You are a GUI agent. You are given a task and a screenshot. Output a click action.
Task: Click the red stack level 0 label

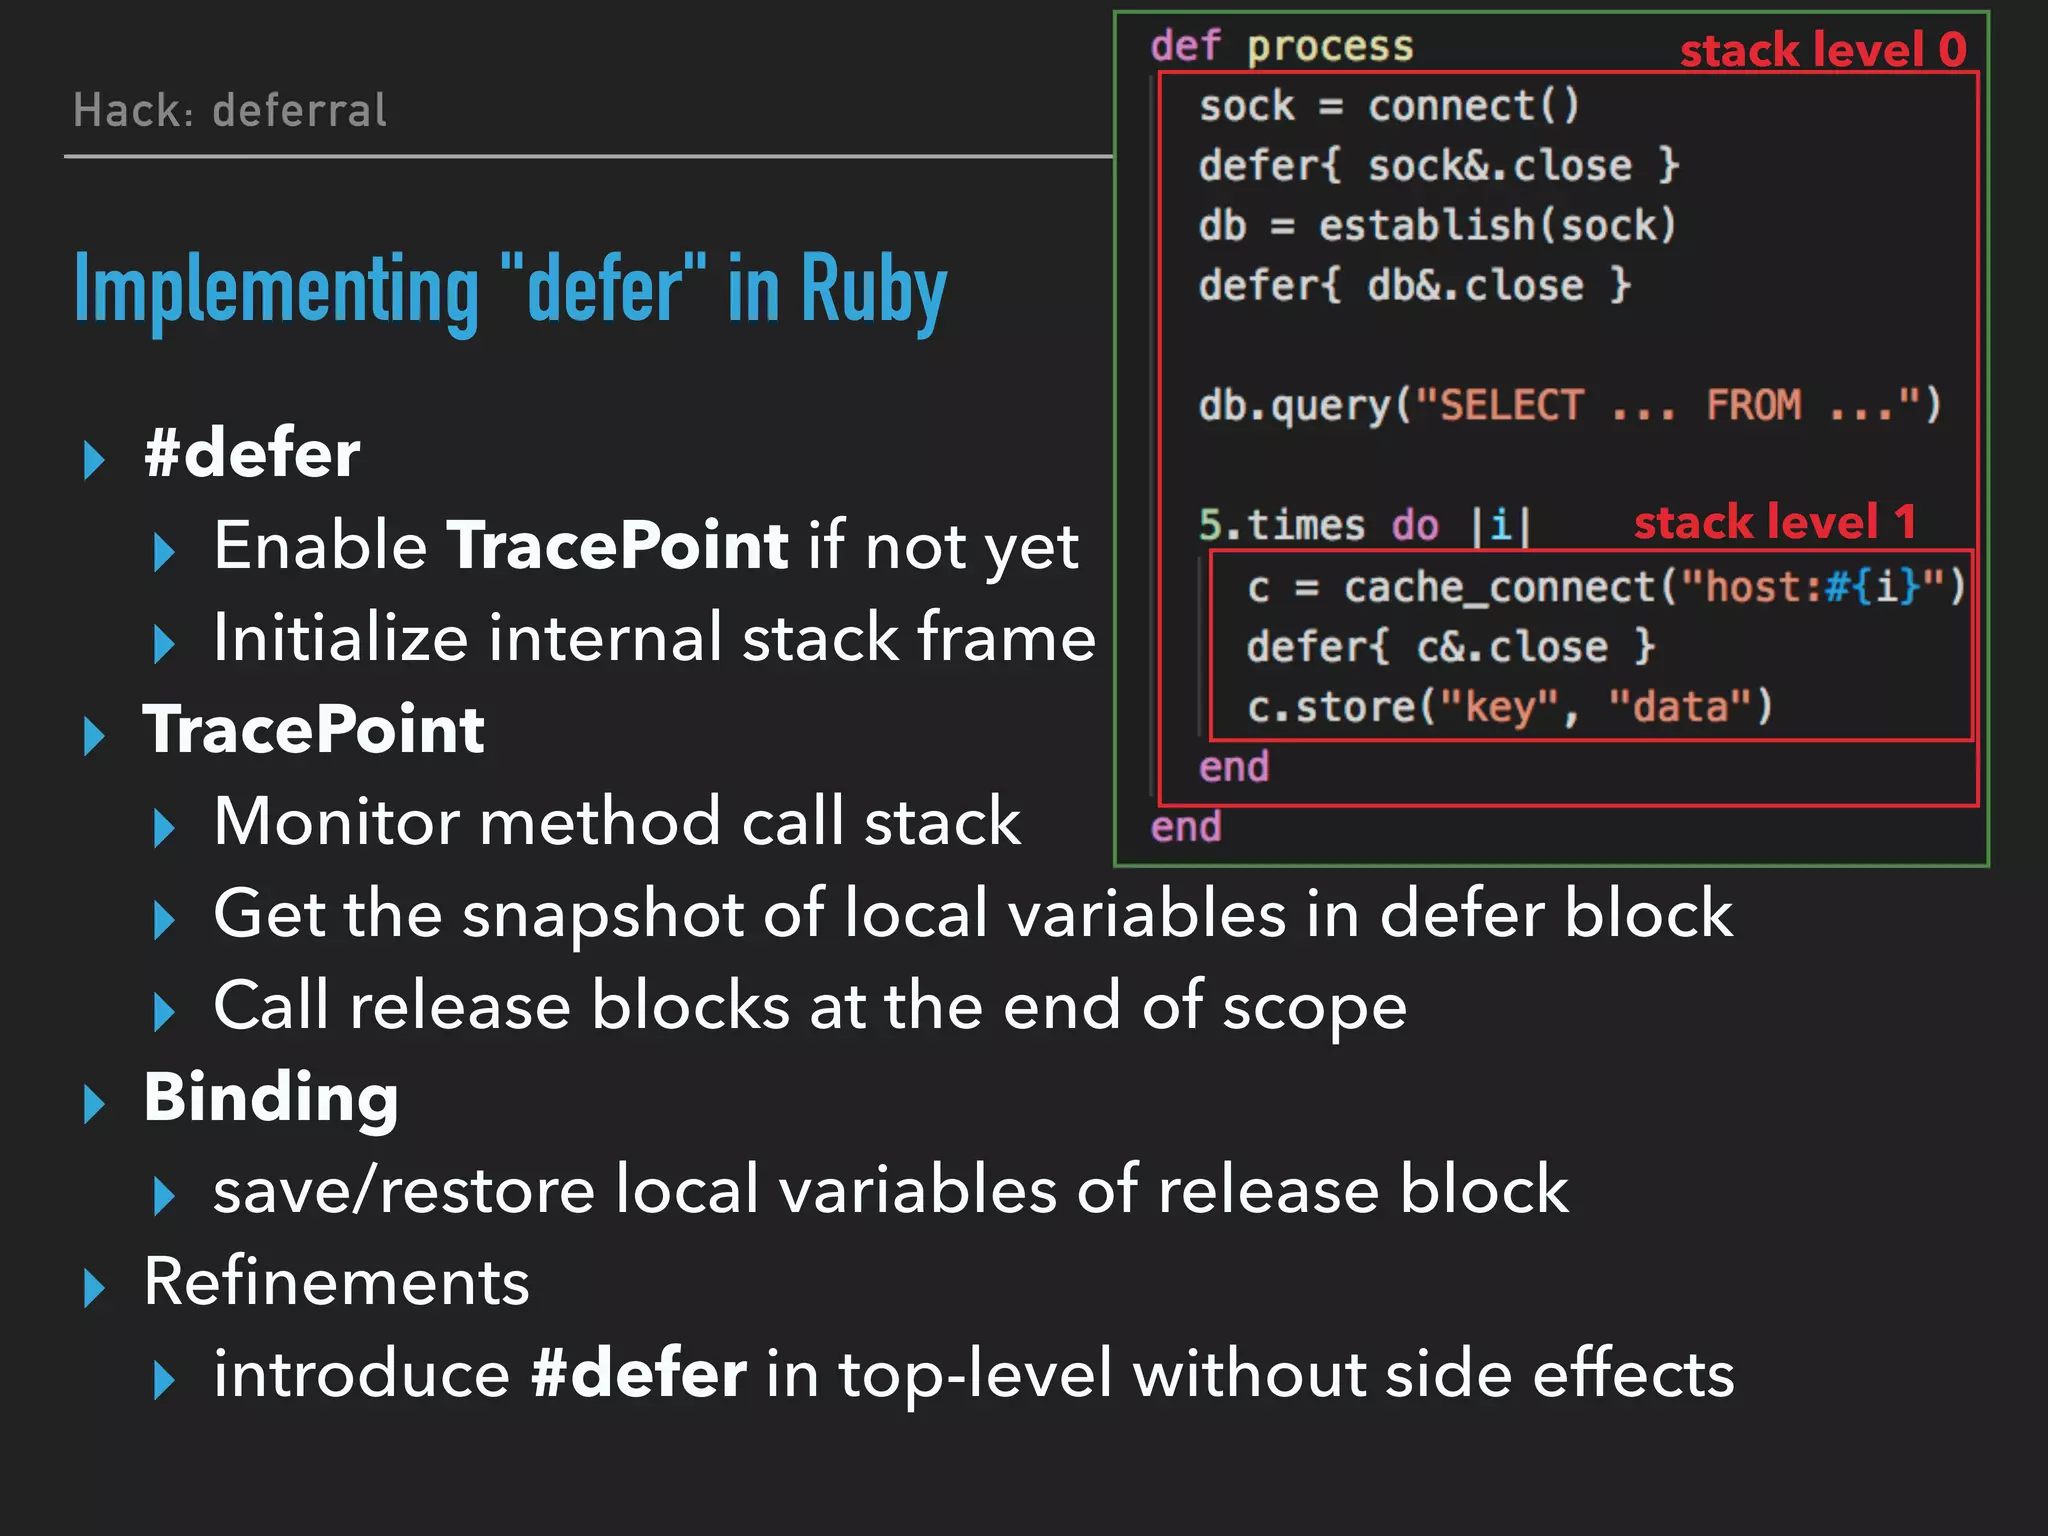1822,50
